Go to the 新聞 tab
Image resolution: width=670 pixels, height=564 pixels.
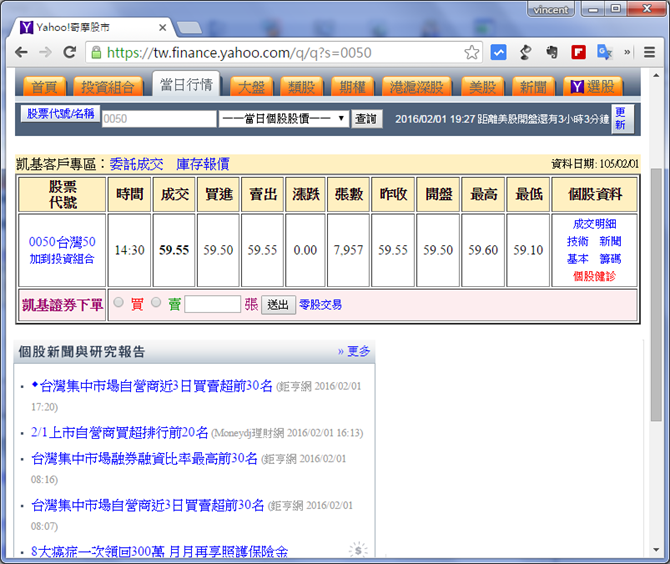(x=533, y=87)
